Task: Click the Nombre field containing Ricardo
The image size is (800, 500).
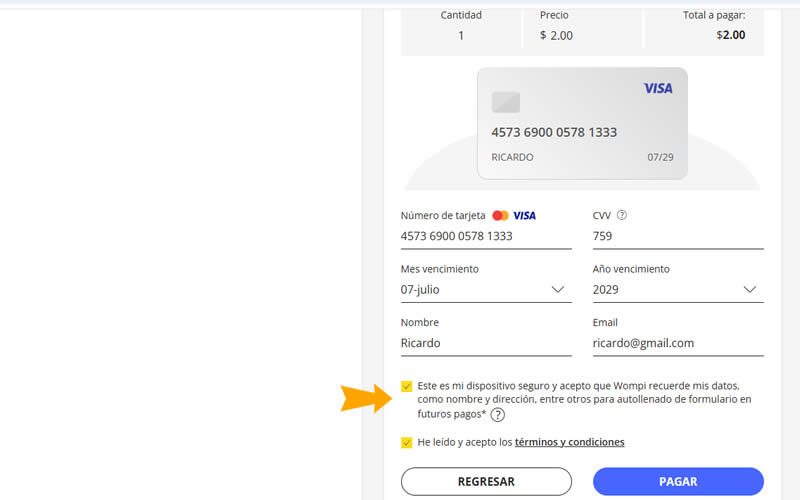Action: click(x=485, y=343)
